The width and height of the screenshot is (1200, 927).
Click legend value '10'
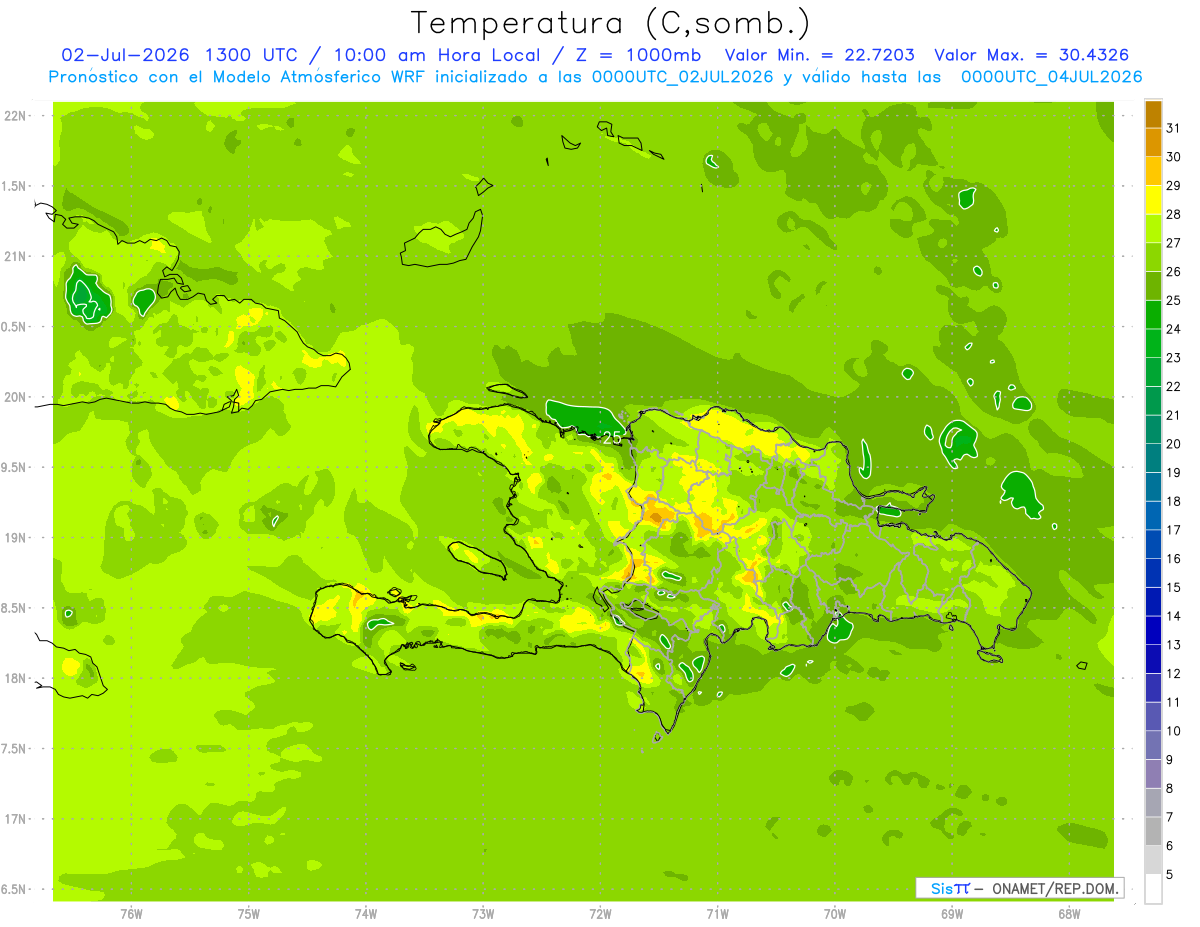click(1173, 731)
